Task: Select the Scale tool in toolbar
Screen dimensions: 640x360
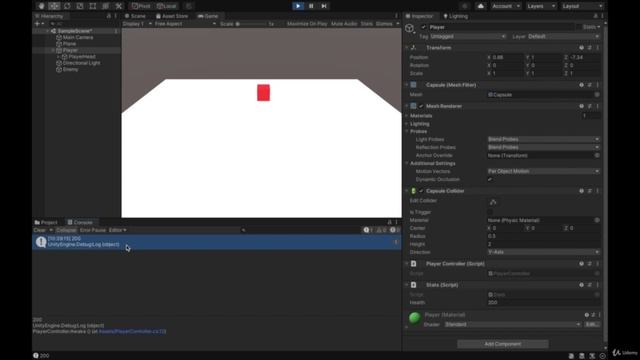Action: coord(80,6)
